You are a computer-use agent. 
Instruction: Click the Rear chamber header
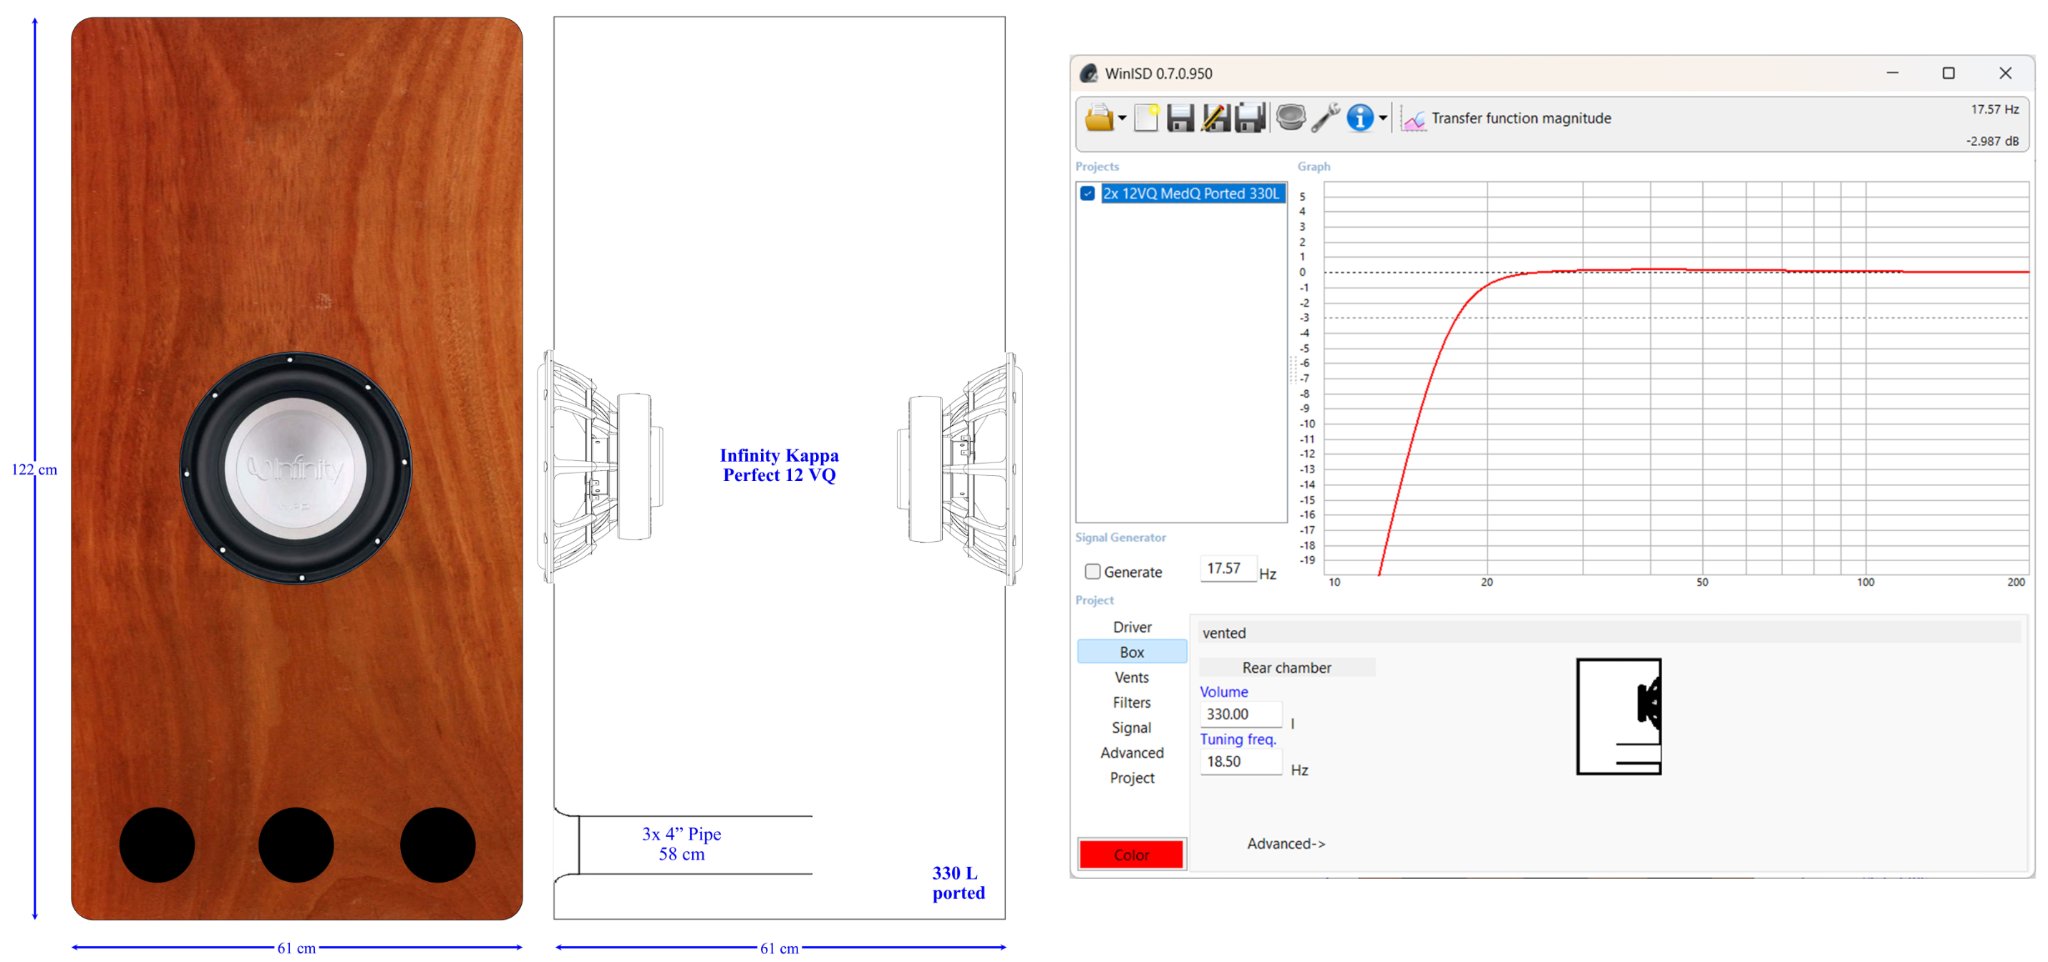coord(1287,667)
